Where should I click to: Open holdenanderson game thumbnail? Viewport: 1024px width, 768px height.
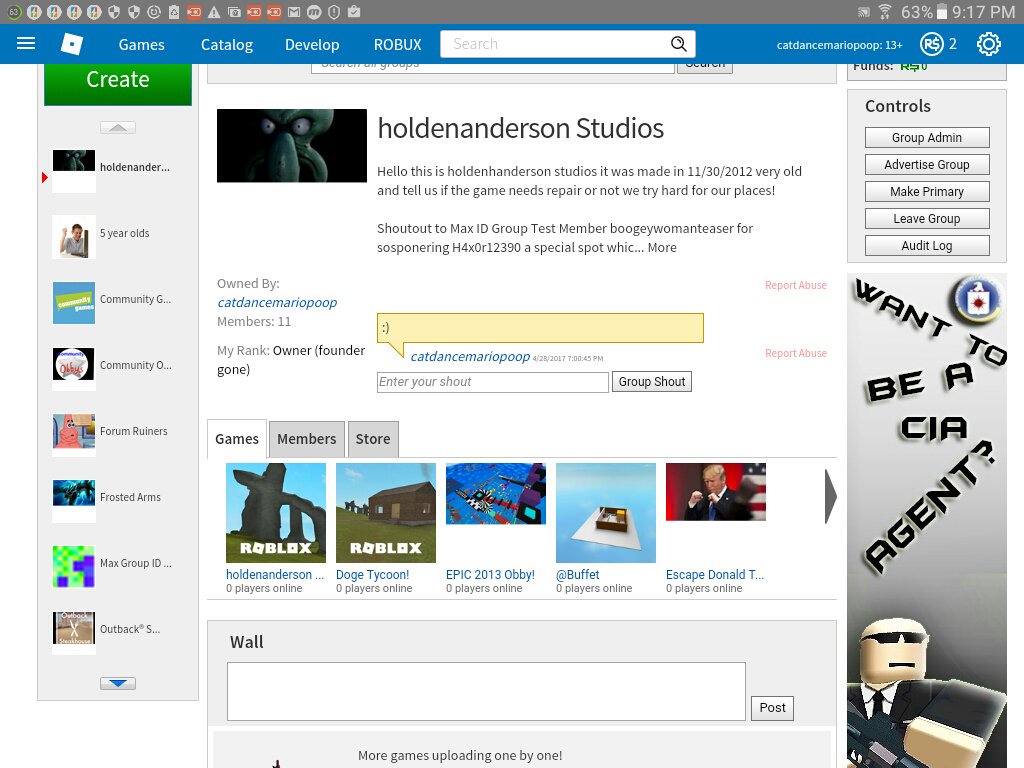[x=276, y=513]
